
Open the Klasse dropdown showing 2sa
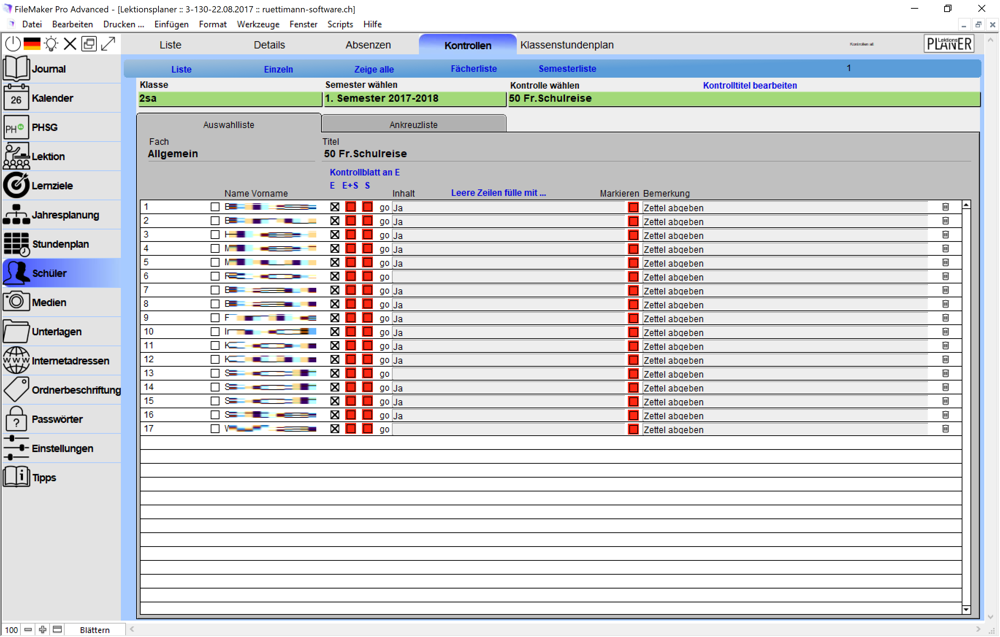(x=230, y=99)
